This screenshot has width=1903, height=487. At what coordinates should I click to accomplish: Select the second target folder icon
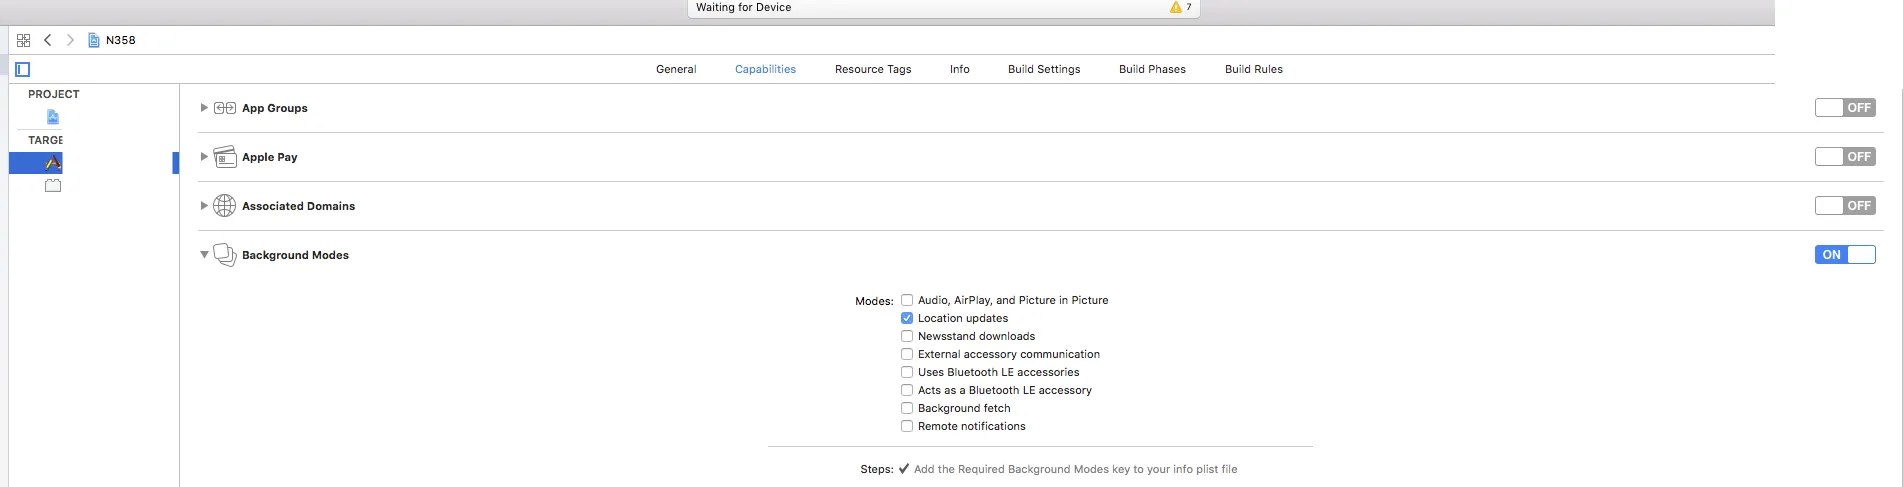coord(53,186)
